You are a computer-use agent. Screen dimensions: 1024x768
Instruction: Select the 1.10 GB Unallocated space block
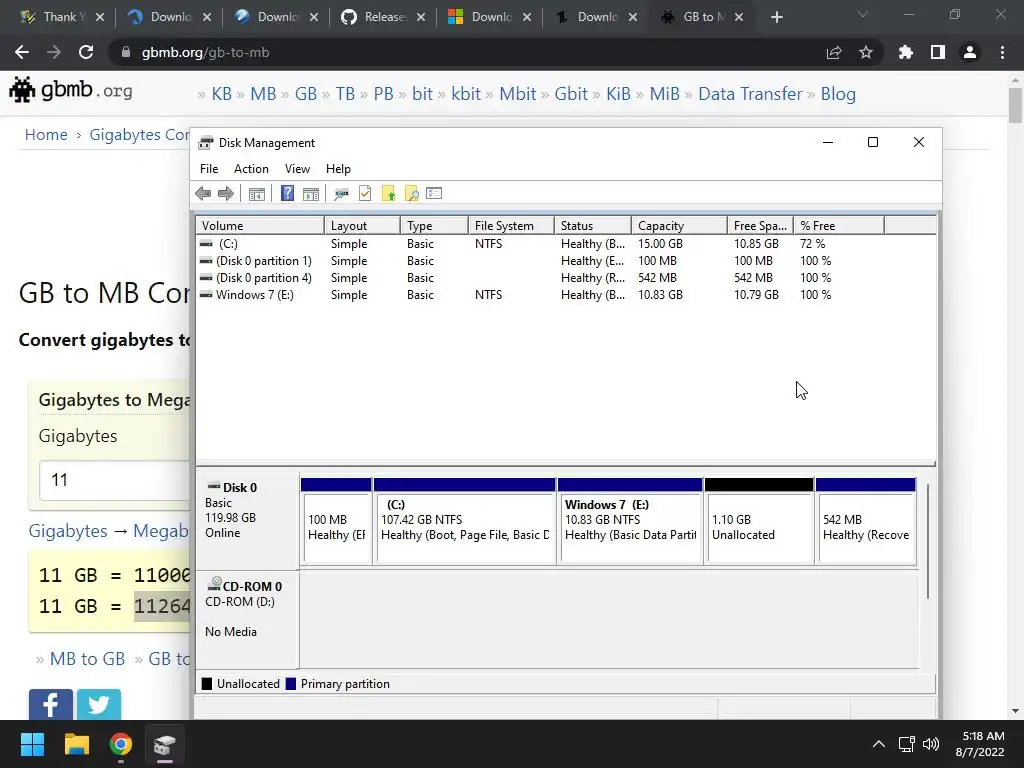tap(759, 521)
